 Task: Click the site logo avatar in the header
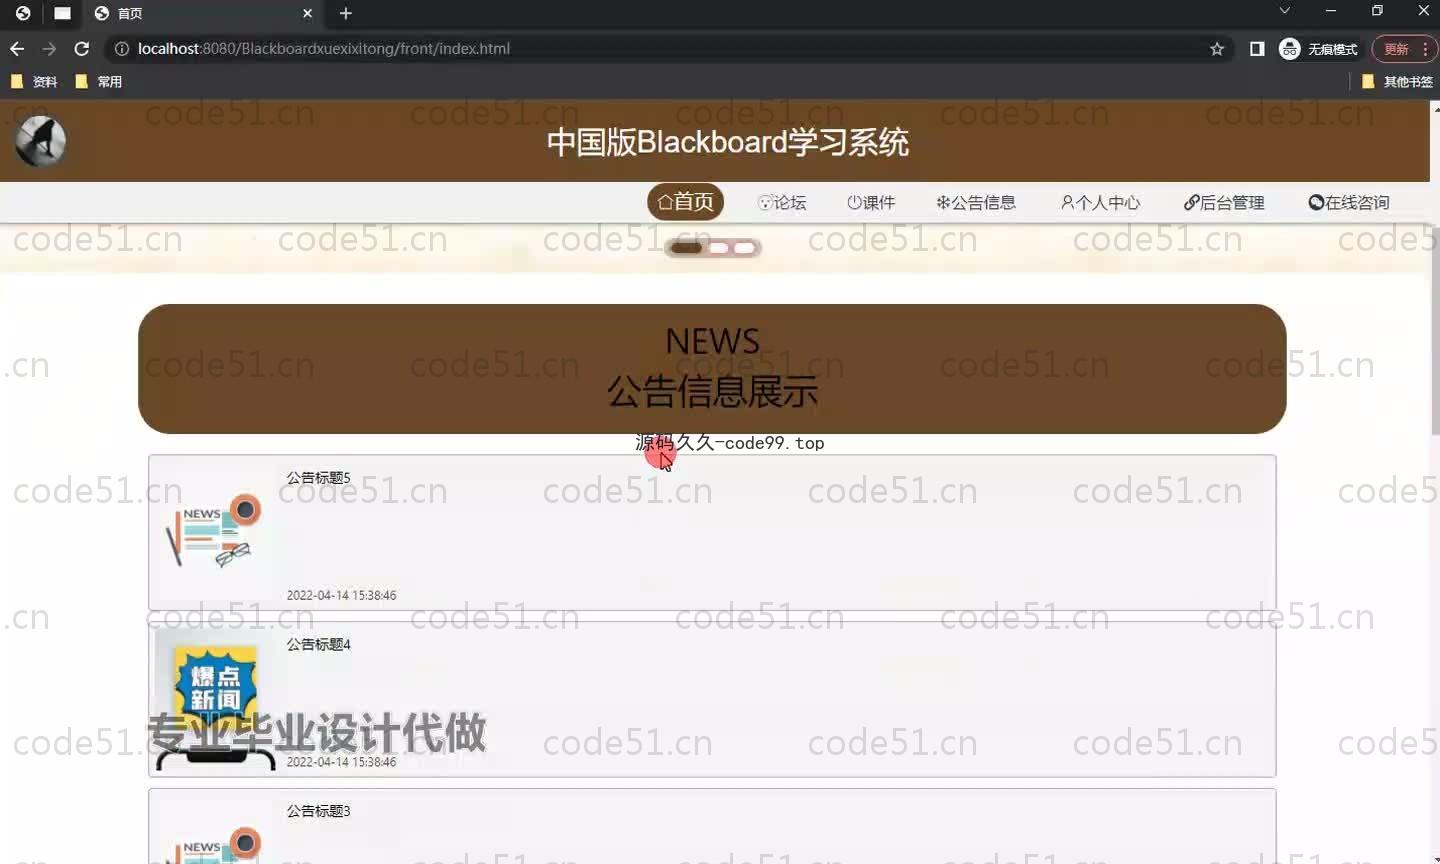tap(41, 141)
